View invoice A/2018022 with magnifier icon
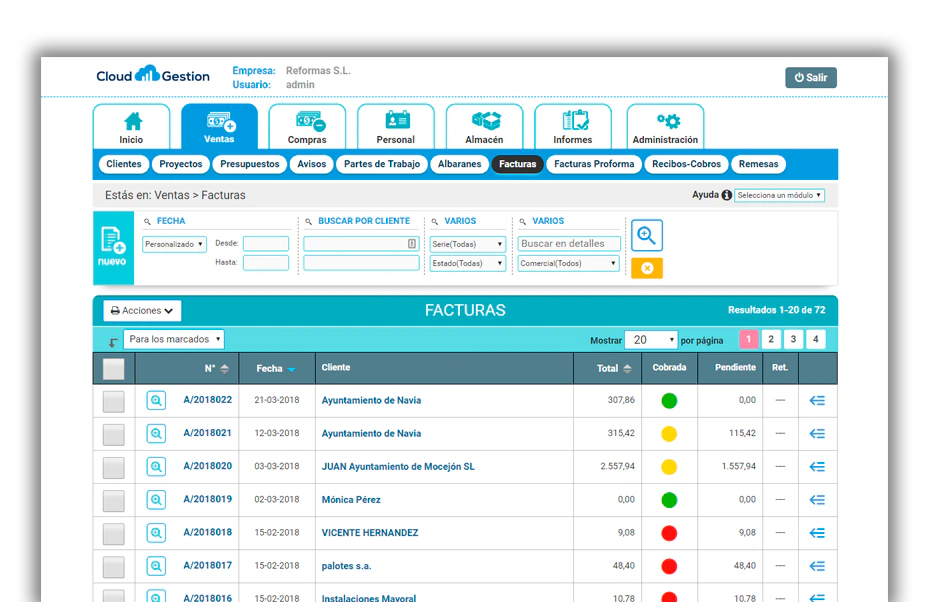This screenshot has height=602, width=931. pyautogui.click(x=156, y=400)
